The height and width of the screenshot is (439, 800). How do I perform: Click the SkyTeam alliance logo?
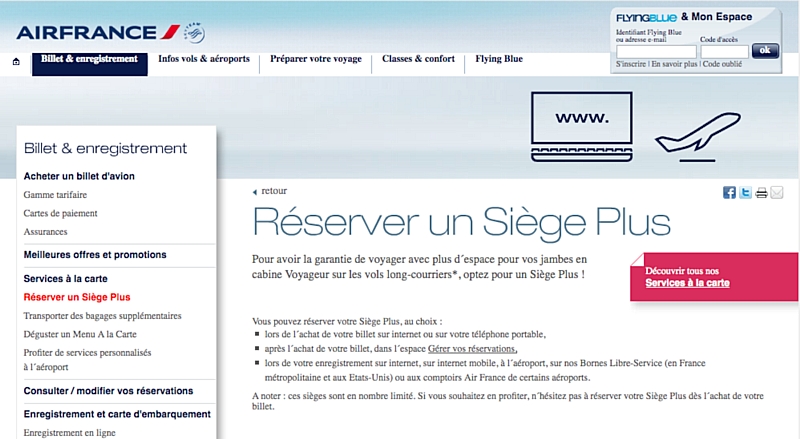(194, 33)
